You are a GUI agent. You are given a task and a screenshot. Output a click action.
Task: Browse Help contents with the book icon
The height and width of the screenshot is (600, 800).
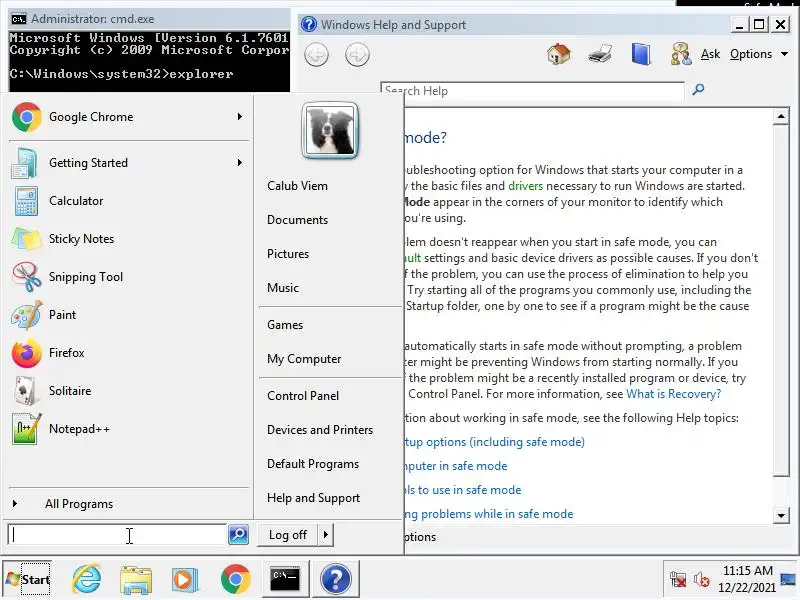[x=641, y=54]
